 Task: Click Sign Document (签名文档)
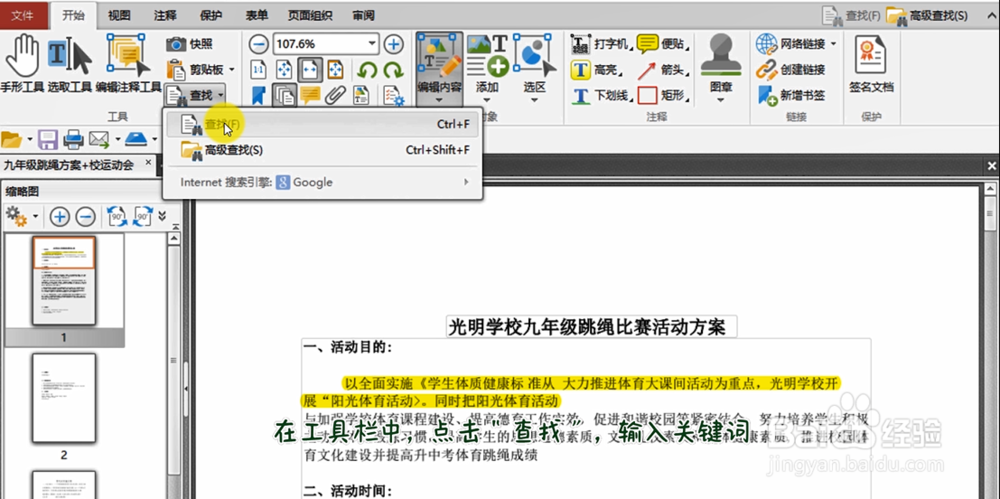click(x=871, y=64)
